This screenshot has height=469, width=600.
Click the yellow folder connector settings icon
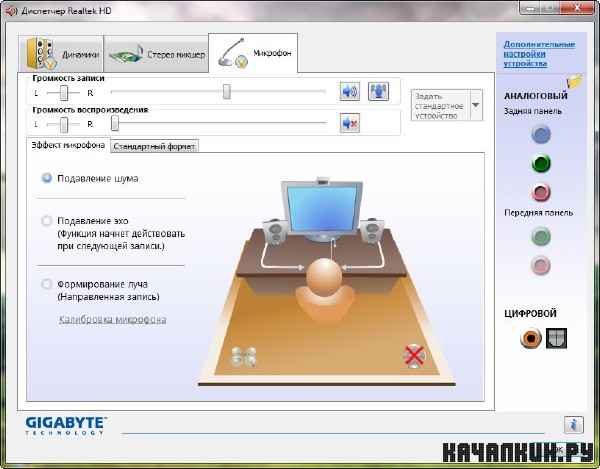[x=574, y=81]
